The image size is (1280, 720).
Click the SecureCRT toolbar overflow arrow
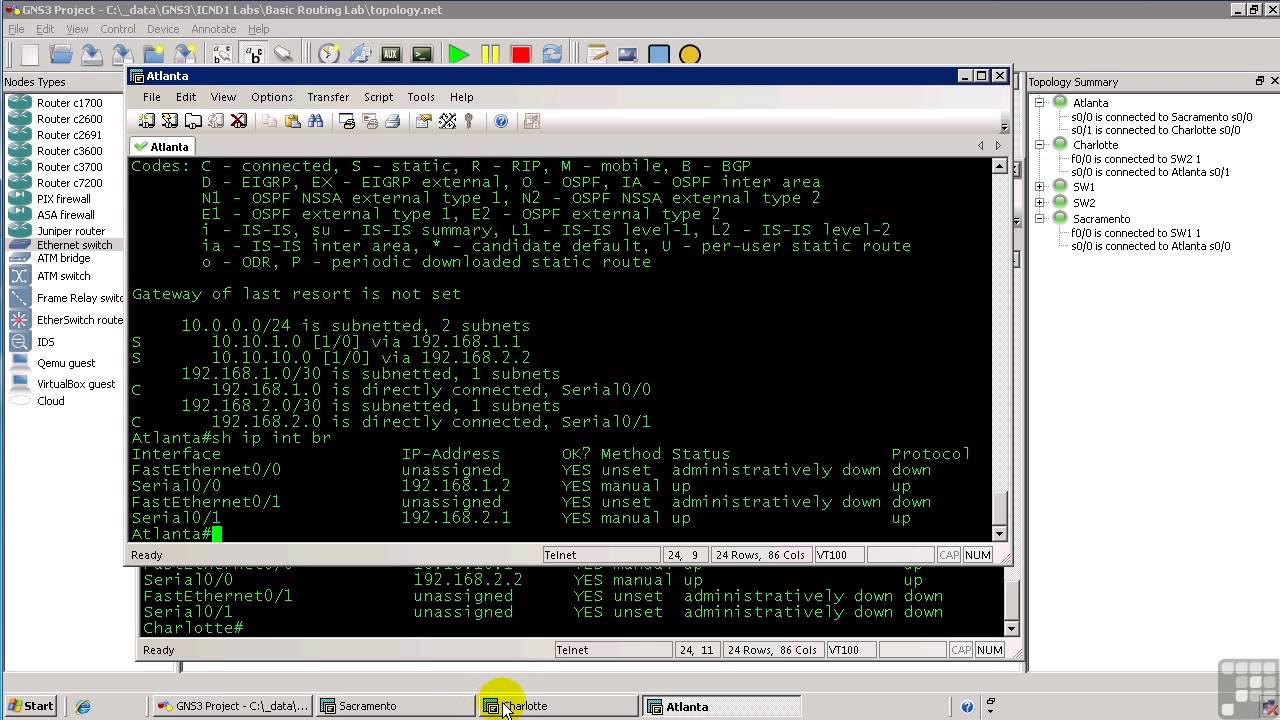1004,123
